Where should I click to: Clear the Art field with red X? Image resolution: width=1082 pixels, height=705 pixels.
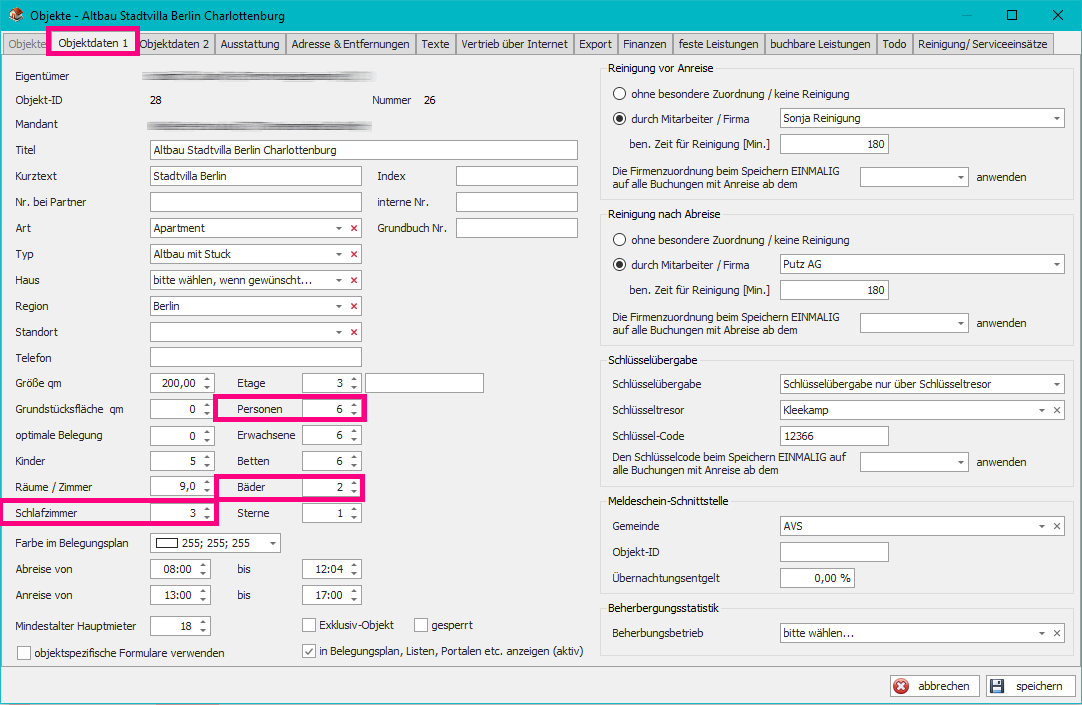(353, 228)
